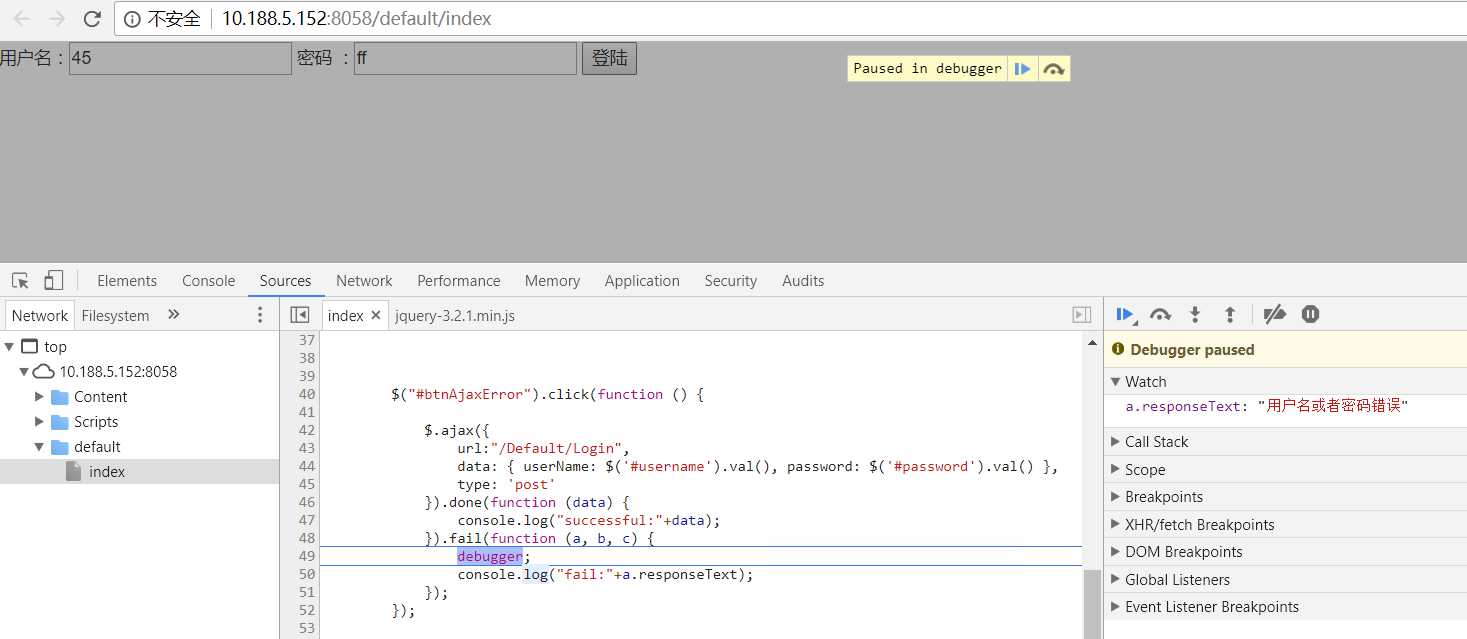Resume script execution in the debugger toolbar

(x=1125, y=315)
